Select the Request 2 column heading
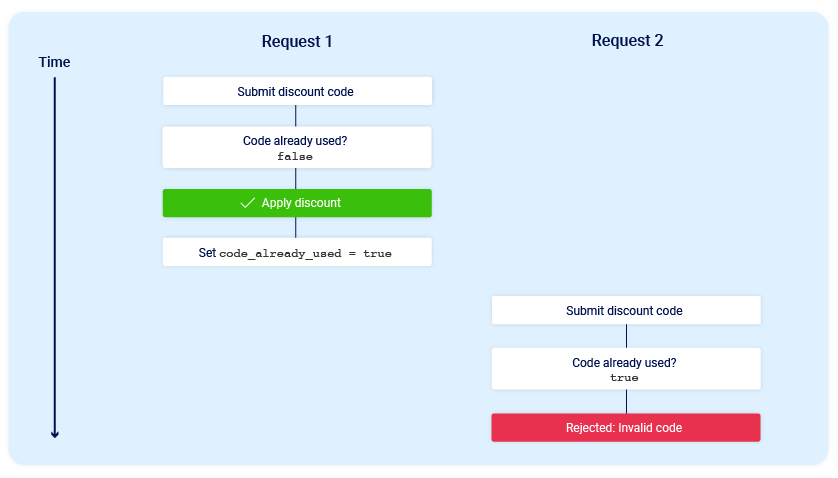 [x=627, y=41]
